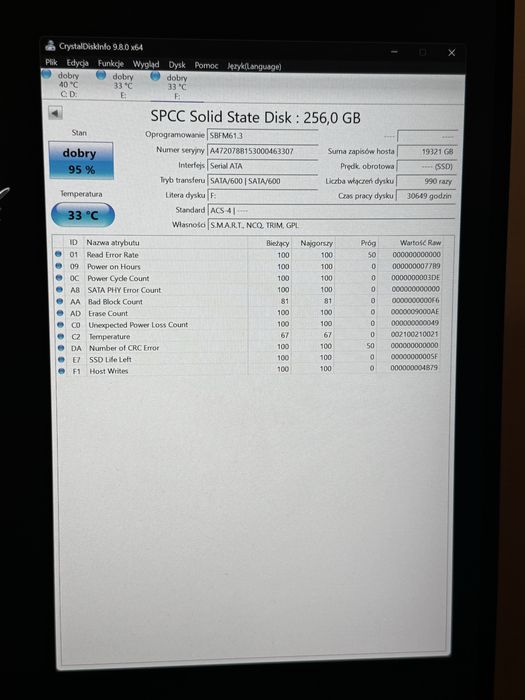525x700 pixels.
Task: Click the Wartość Raw column header
Action: (410, 242)
